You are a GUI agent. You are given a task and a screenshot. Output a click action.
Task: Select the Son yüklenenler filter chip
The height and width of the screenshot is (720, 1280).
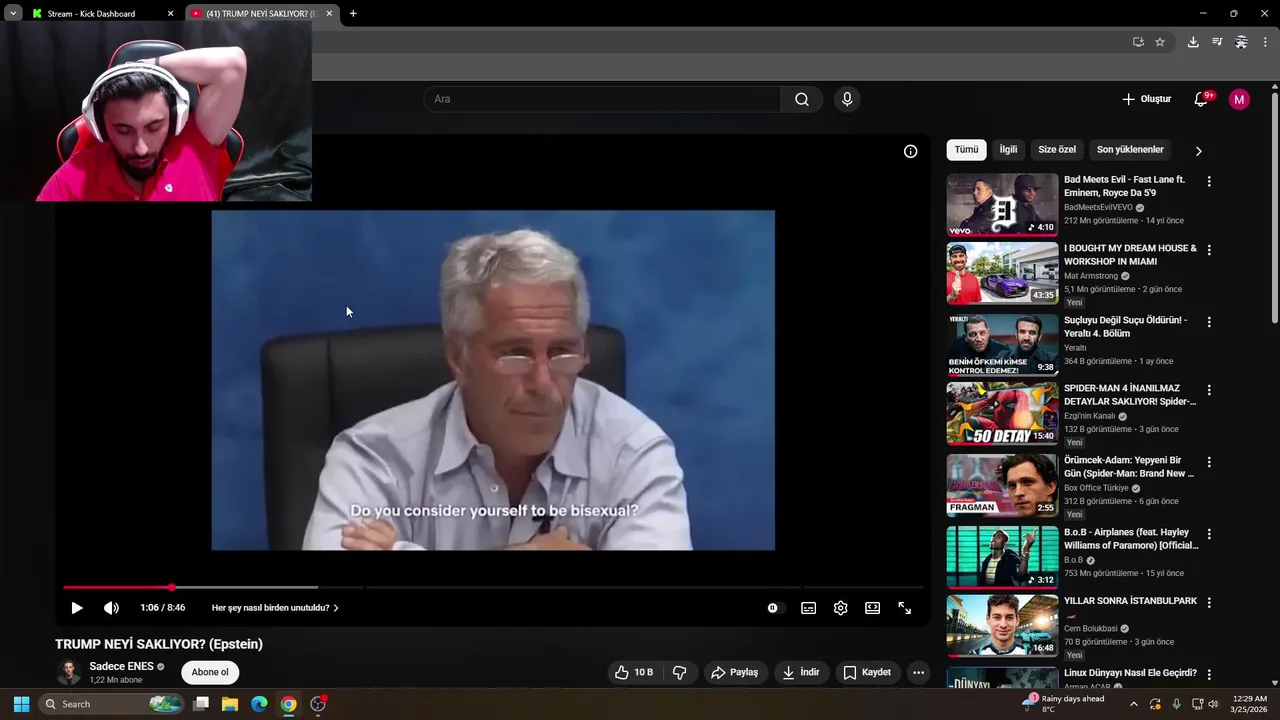[x=1130, y=150]
